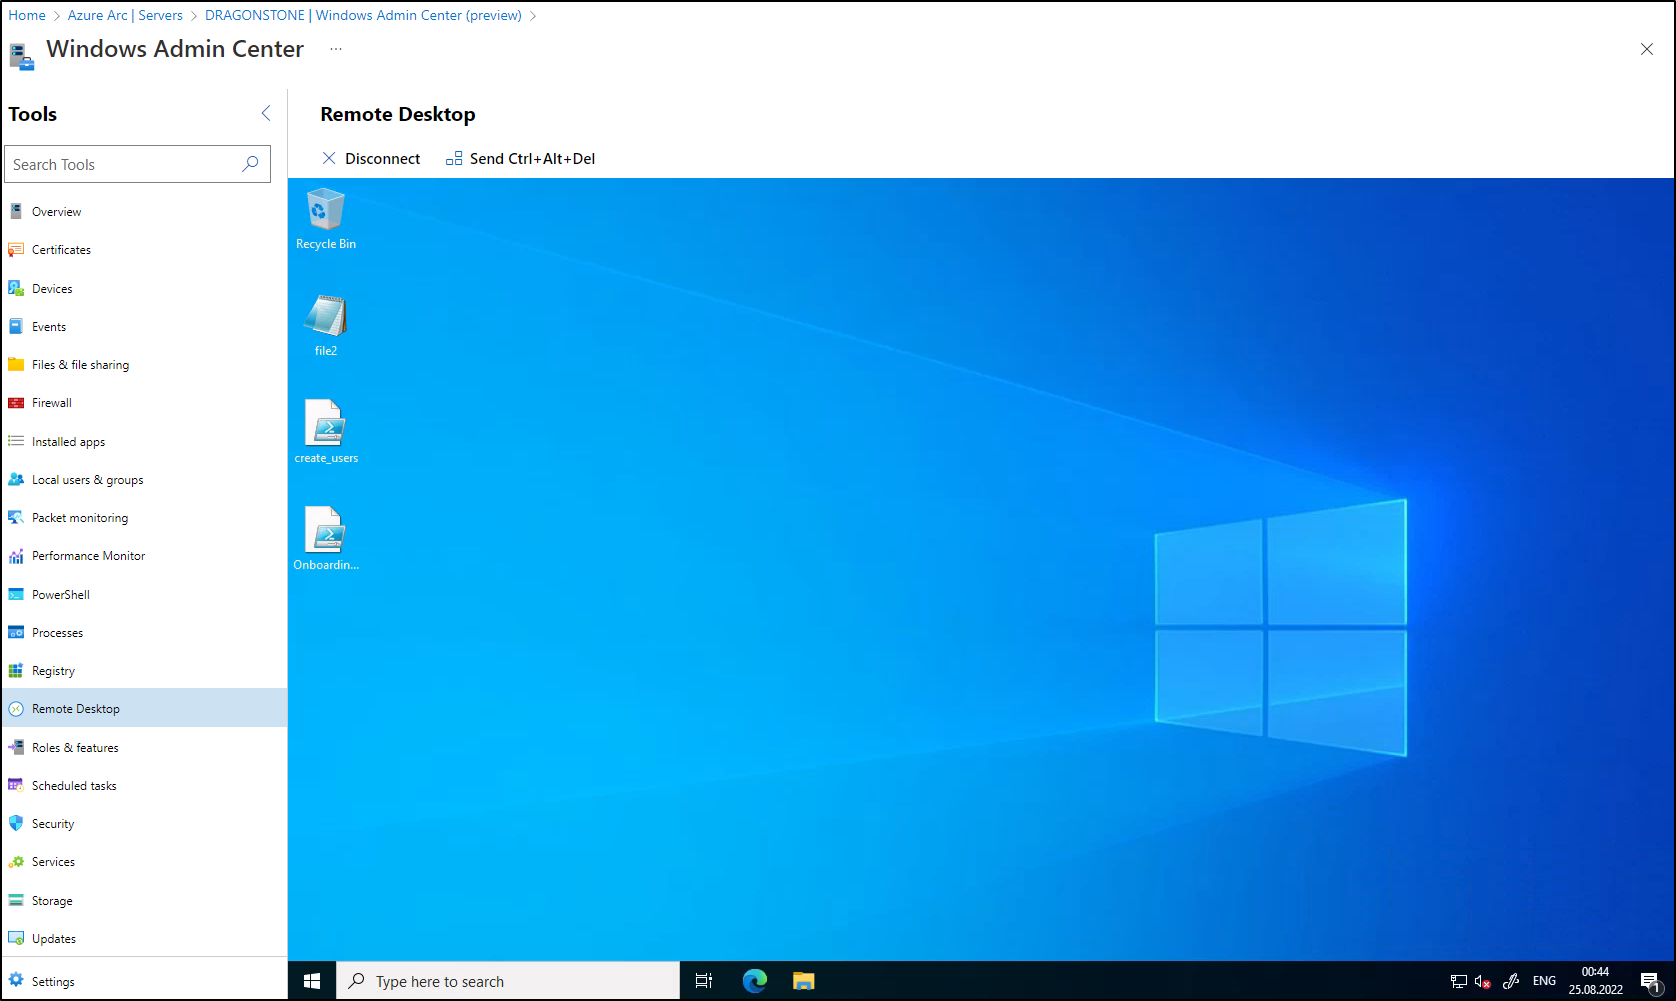
Task: Open the Certificates tool icon
Action: click(x=16, y=249)
